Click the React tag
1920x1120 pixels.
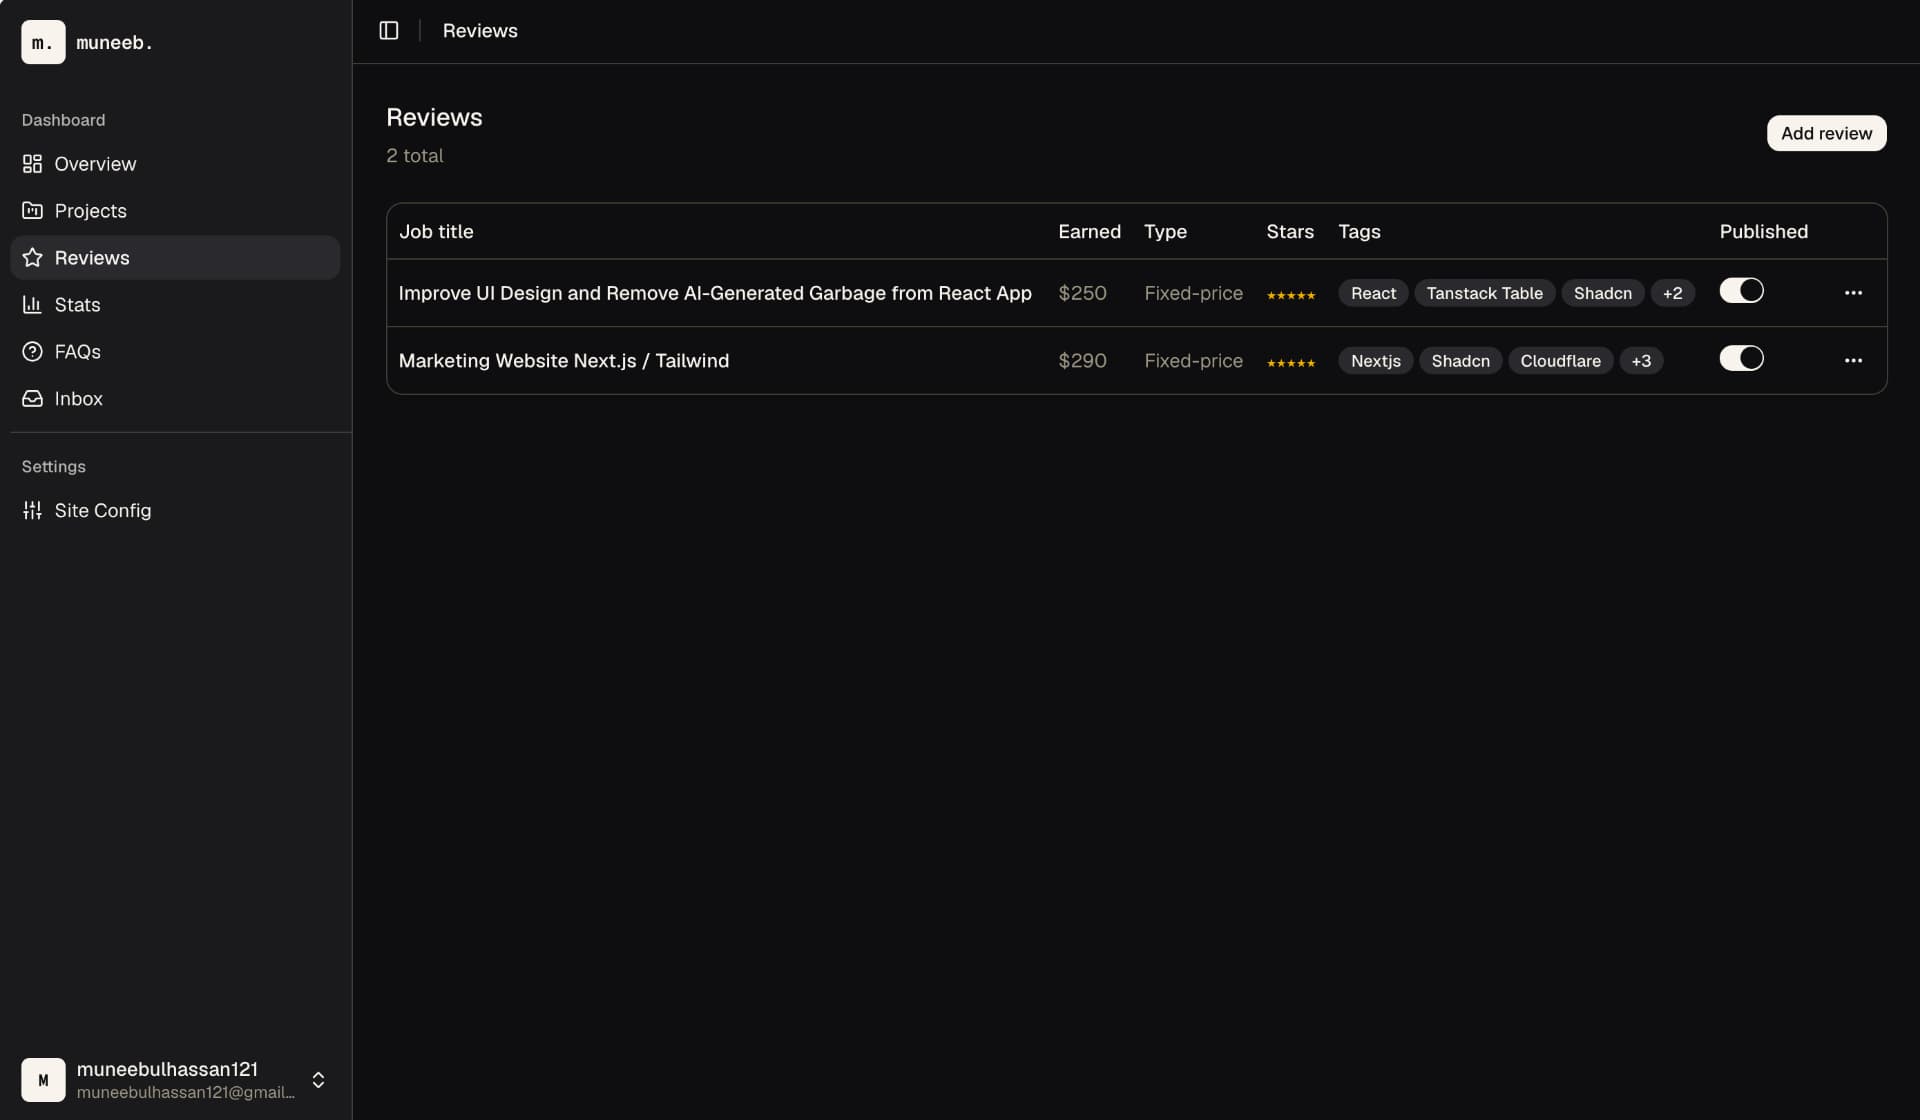point(1373,293)
